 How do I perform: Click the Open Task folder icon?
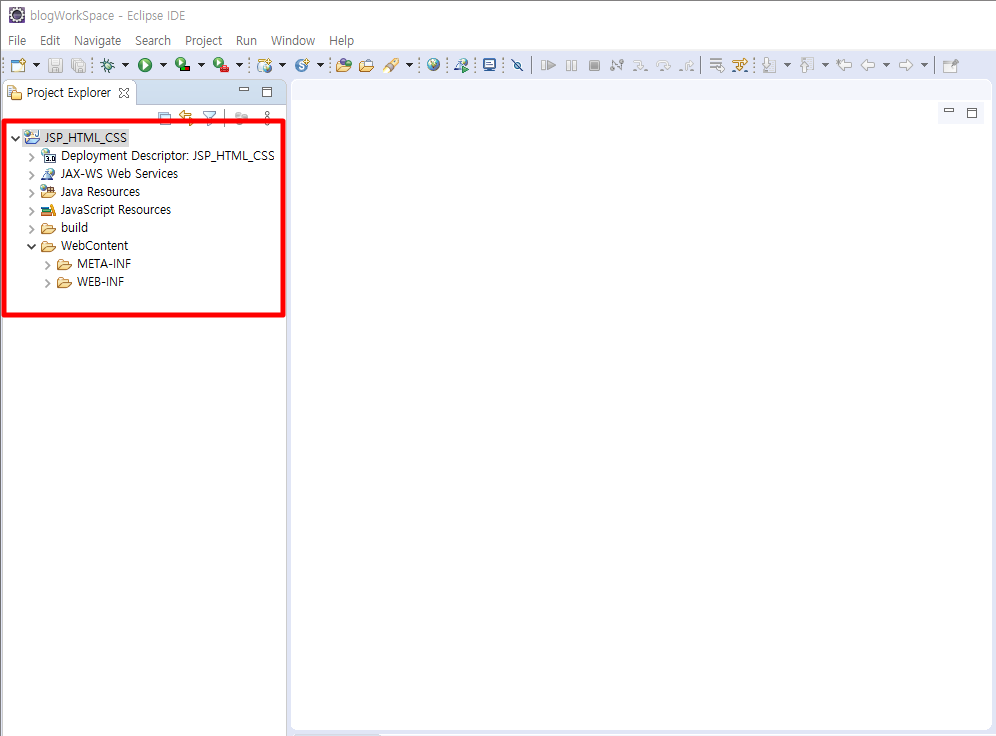click(367, 65)
